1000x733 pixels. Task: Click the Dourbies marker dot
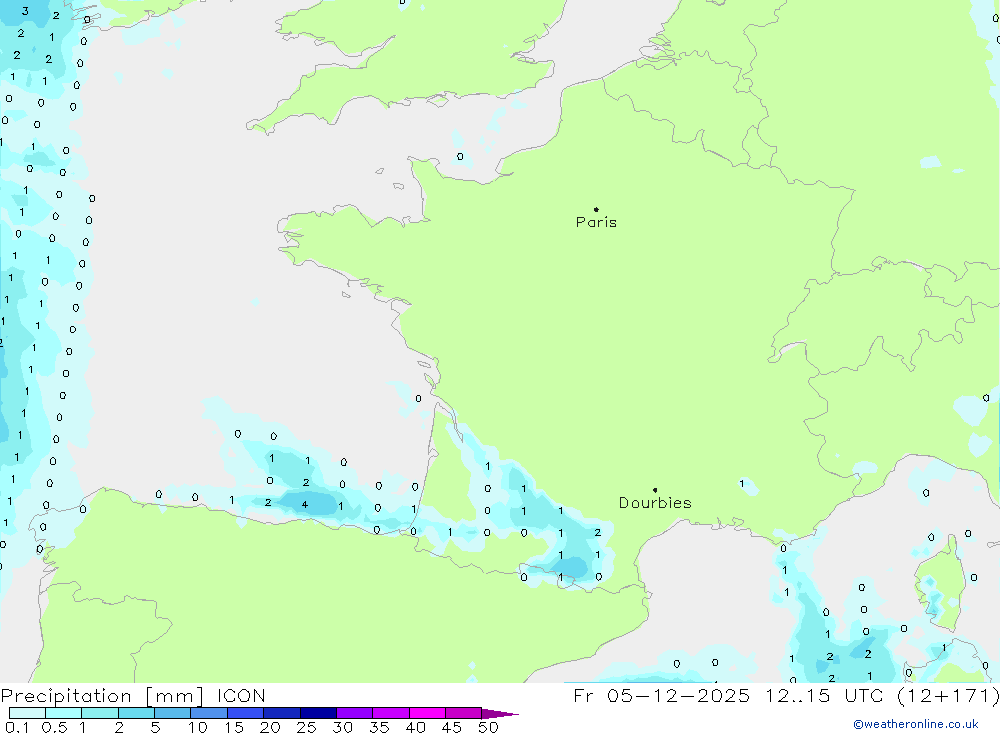click(x=655, y=490)
